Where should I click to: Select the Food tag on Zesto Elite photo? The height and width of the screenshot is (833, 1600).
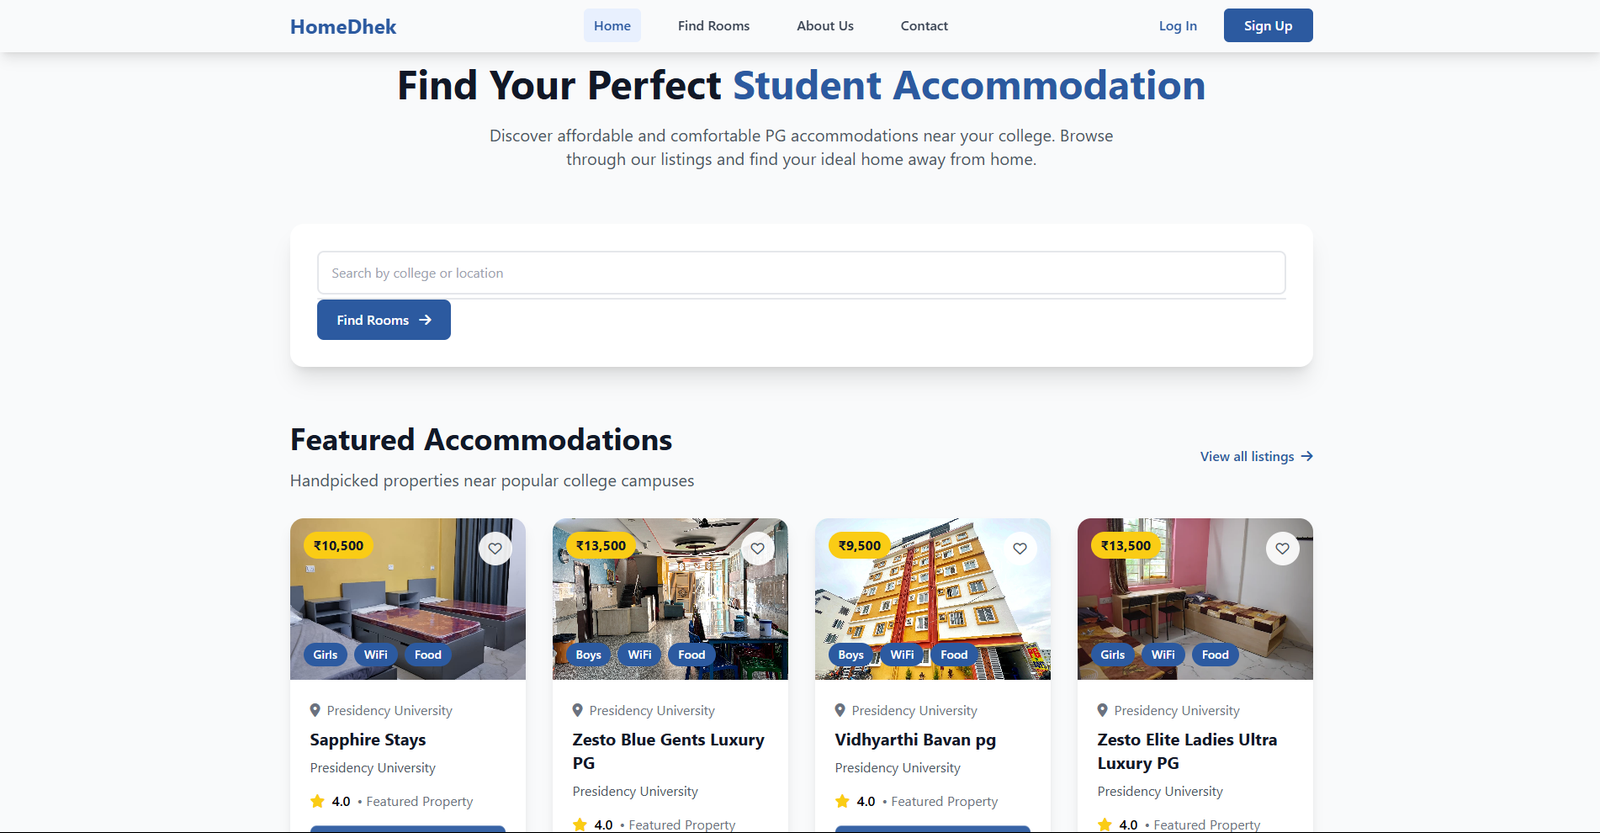coord(1214,654)
